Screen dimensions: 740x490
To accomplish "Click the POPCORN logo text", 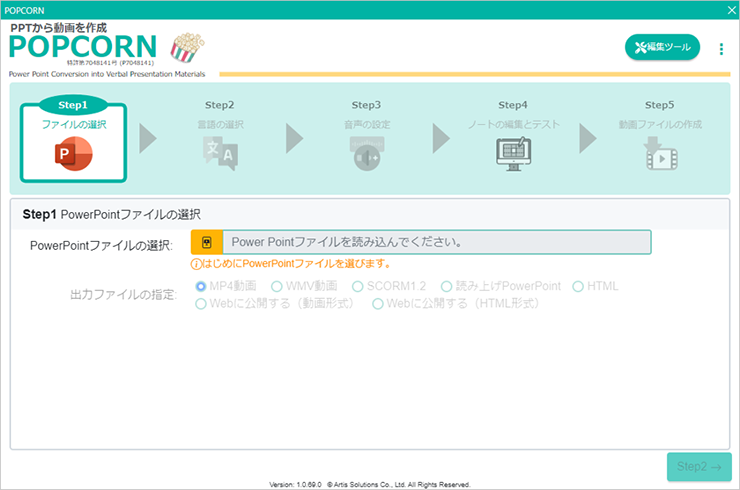I will pos(83,47).
